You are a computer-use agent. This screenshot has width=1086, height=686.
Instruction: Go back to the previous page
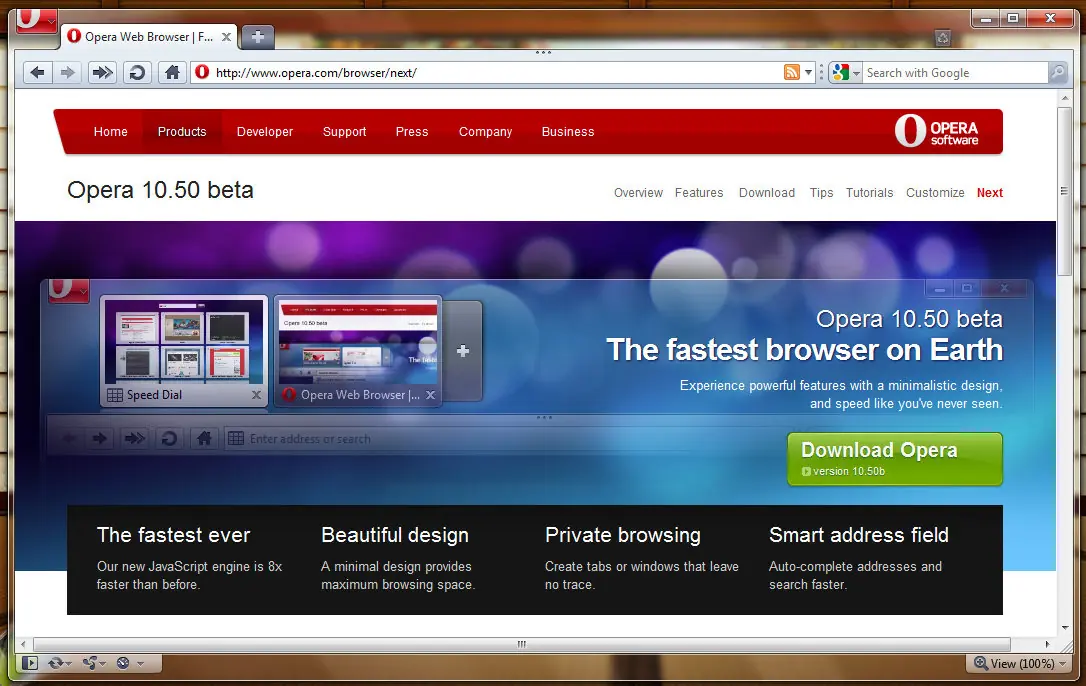38,72
